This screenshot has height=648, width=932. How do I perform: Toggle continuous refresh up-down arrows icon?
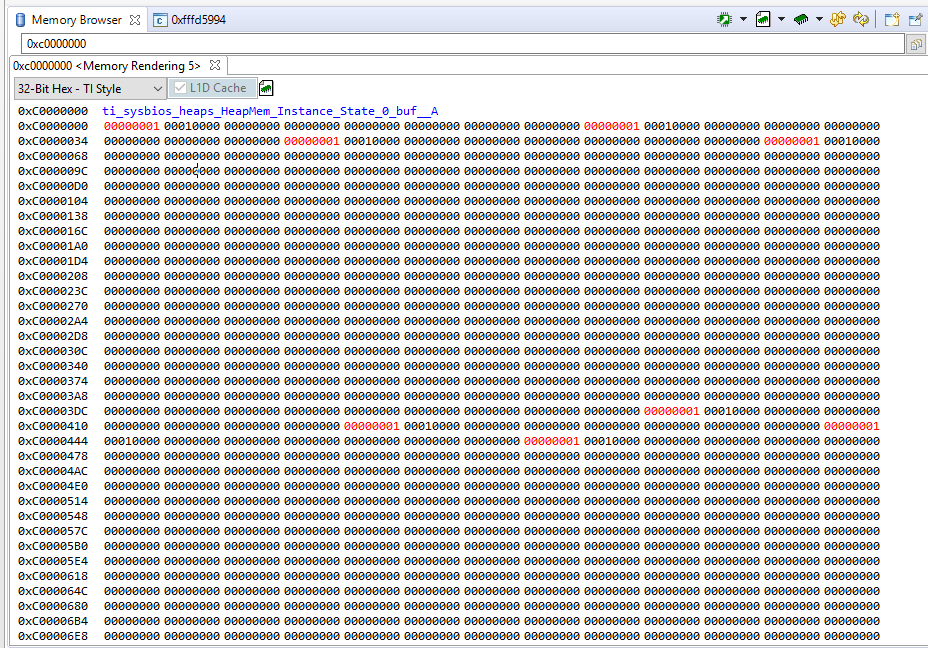pyautogui.click(x=838, y=20)
